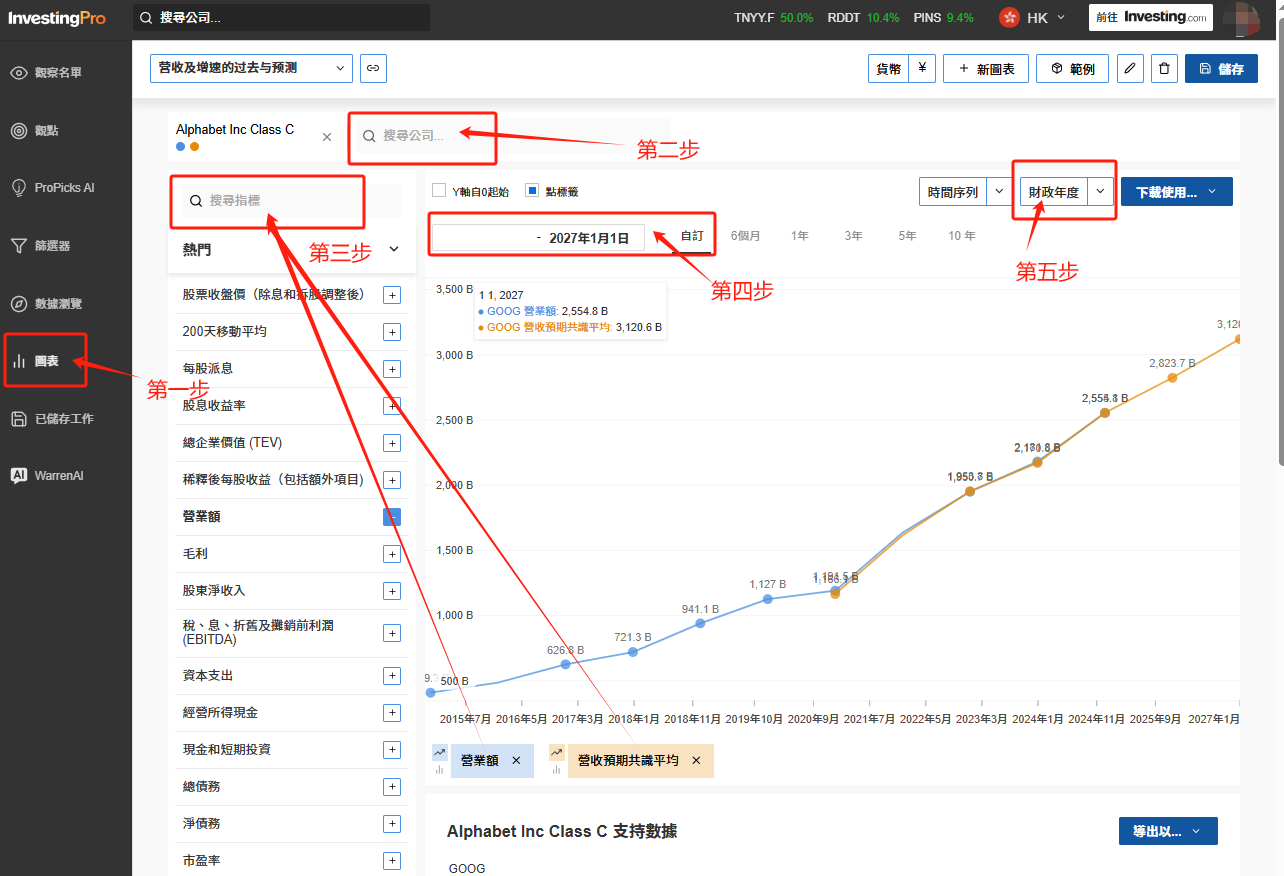Screen dimensions: 1284x876
Task: Add 毛利 metric using plus icon
Action: 392,554
